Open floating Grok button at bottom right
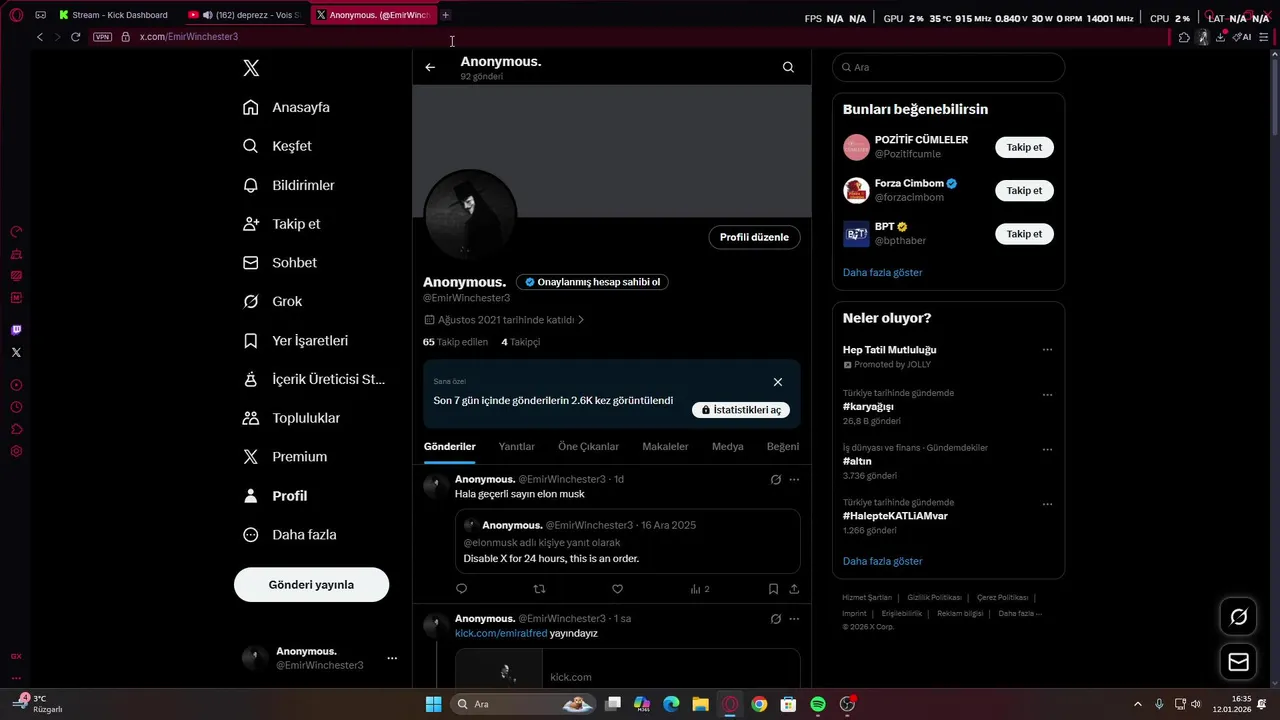The height and width of the screenshot is (720, 1280). [x=1238, y=617]
